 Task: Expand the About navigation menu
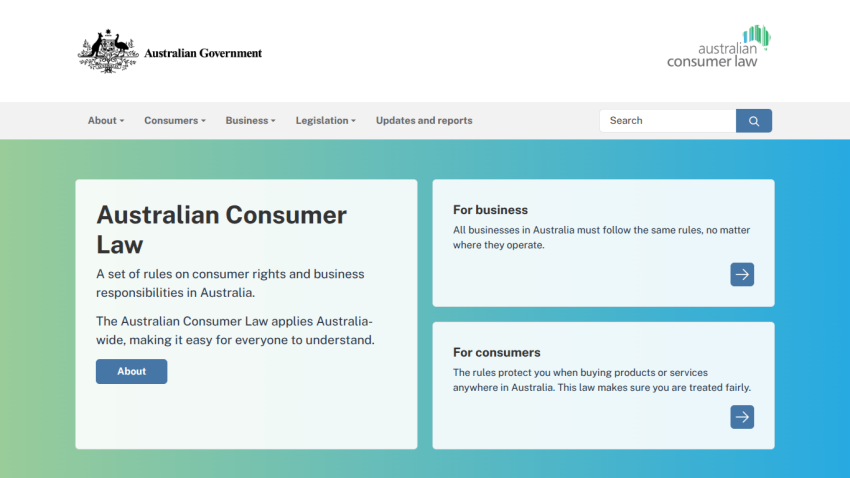pyautogui.click(x=106, y=120)
